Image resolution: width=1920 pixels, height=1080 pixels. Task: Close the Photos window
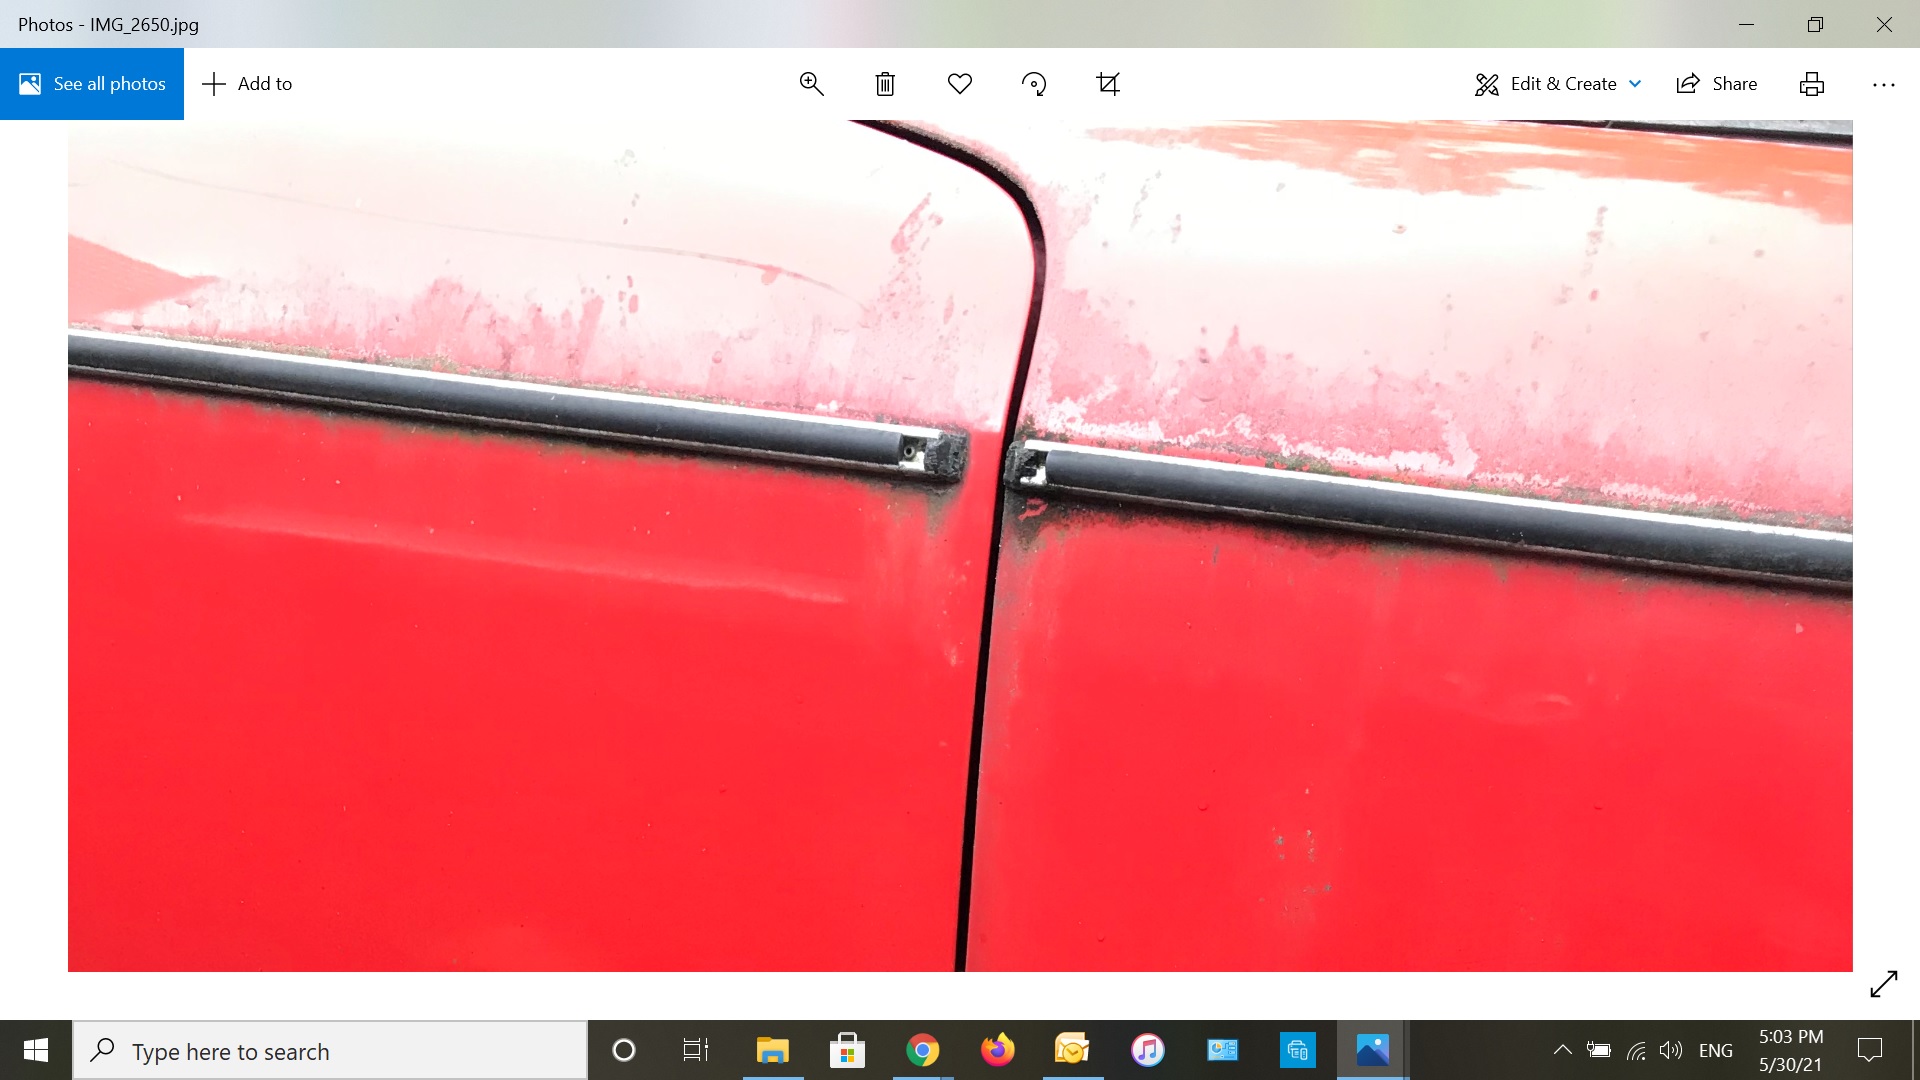click(x=1884, y=24)
